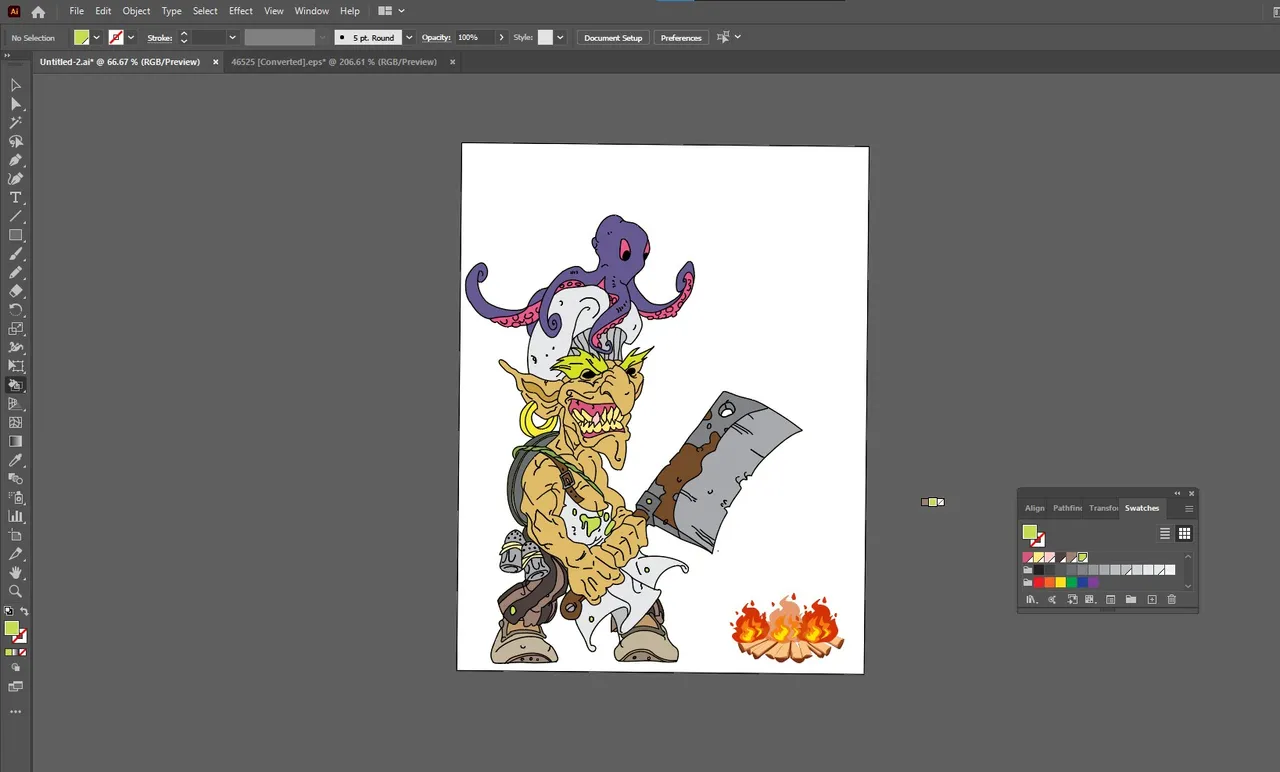Open the Show Swatch Kinds menu
This screenshot has width=1280, height=772.
(1090, 600)
